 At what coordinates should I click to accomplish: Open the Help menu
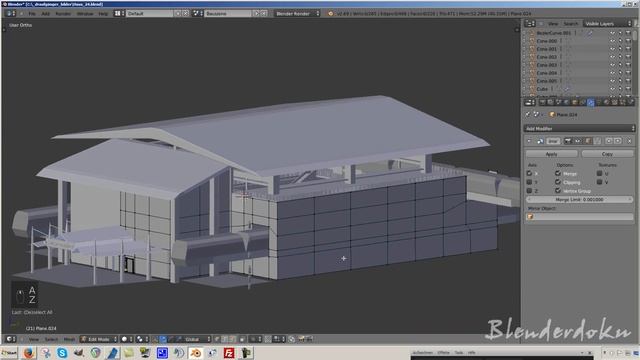[103, 13]
